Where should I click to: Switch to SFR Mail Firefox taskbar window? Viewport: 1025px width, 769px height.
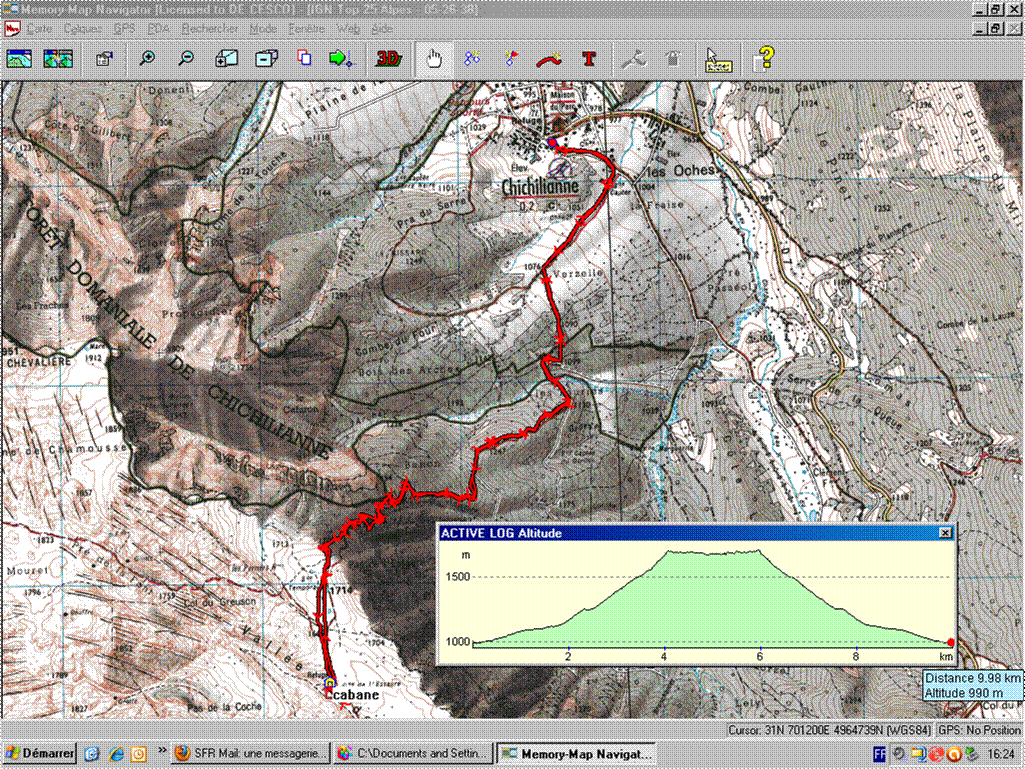[251, 753]
